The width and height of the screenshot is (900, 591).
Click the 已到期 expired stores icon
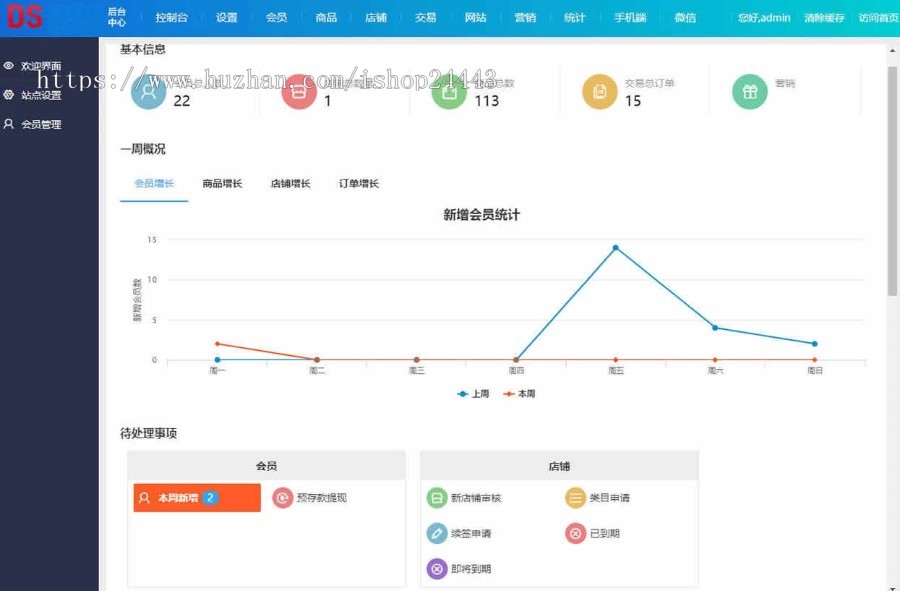click(575, 533)
